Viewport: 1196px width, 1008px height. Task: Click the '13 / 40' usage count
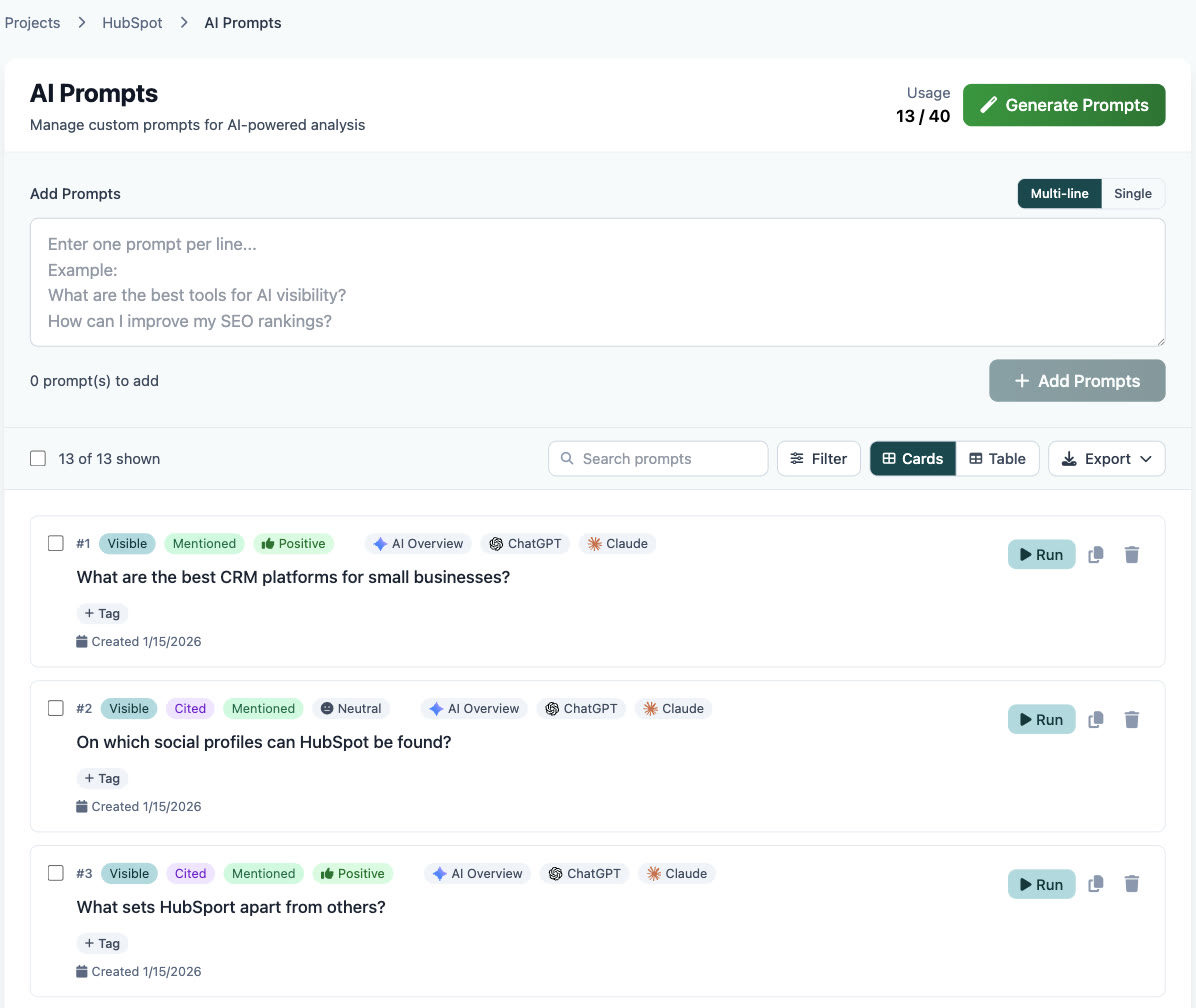pyautogui.click(x=923, y=116)
